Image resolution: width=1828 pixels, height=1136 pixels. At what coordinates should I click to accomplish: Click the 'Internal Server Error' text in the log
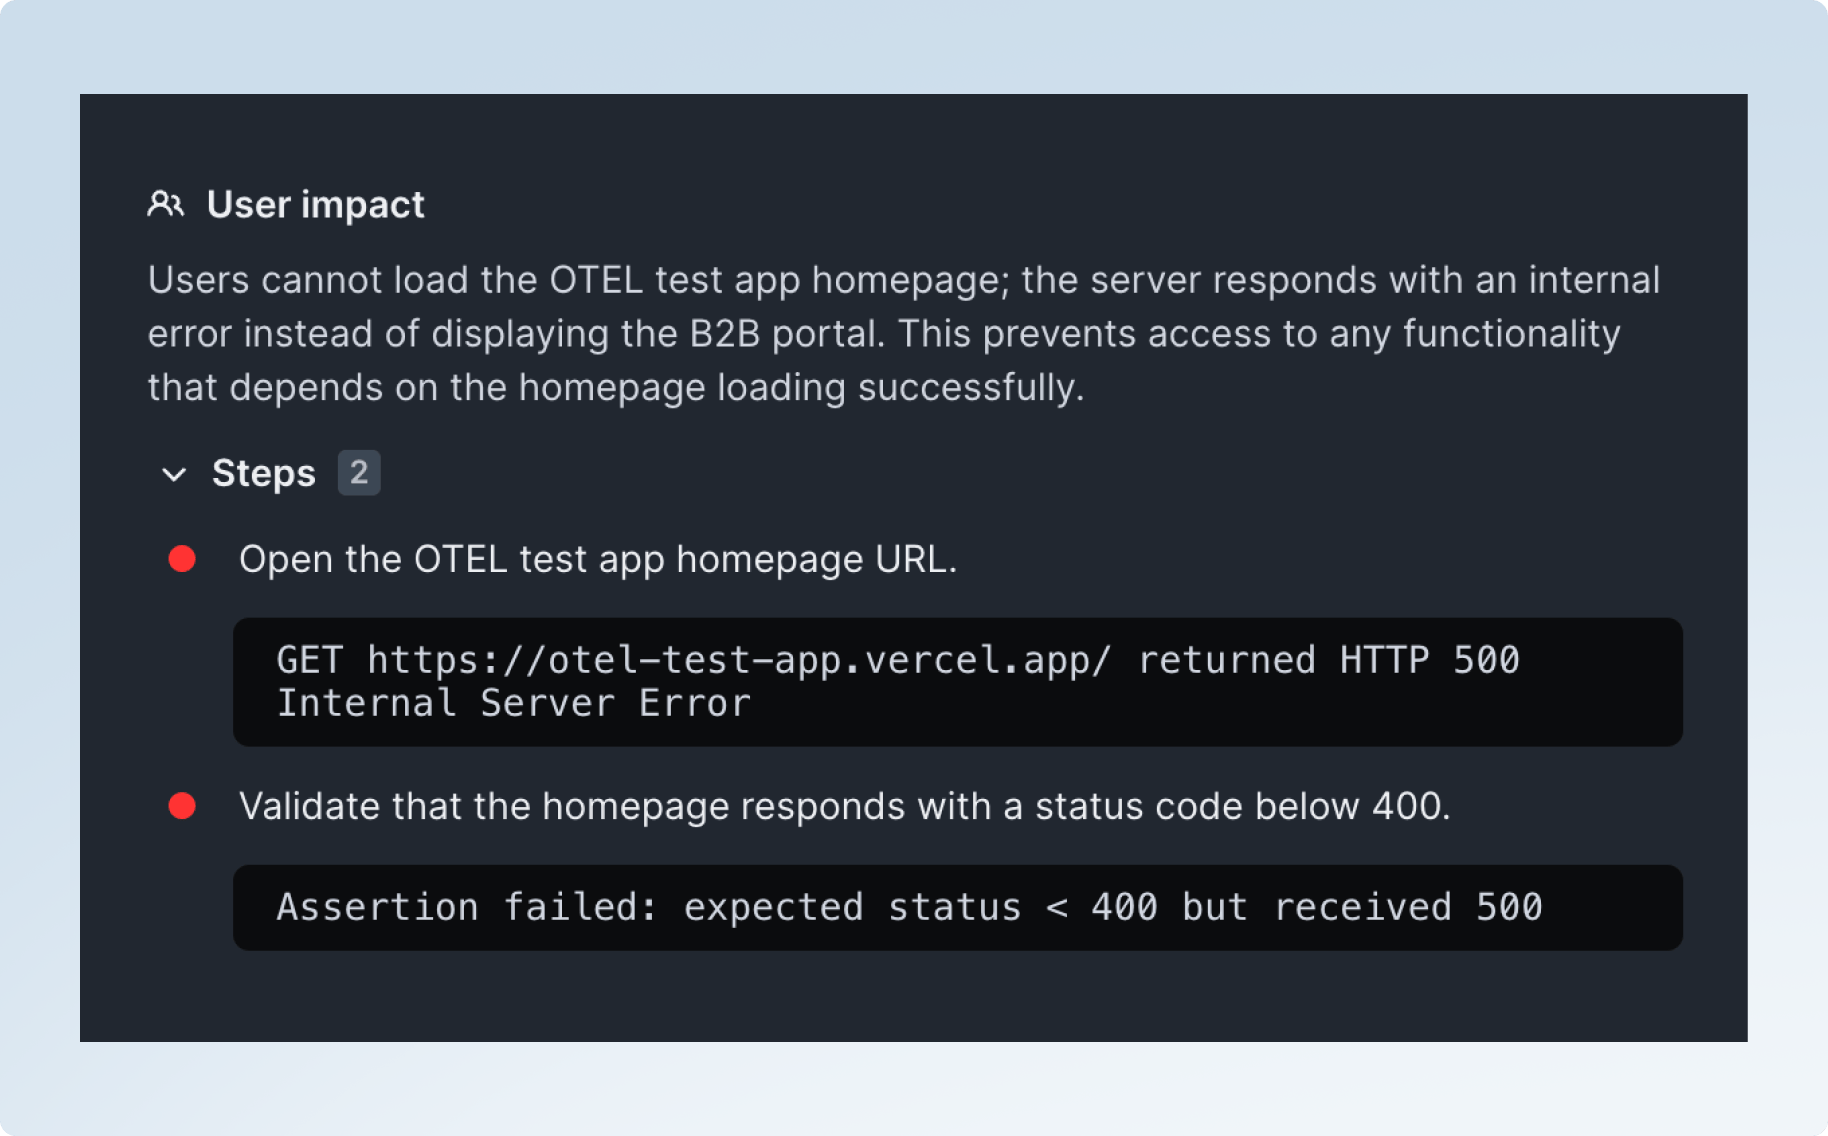coord(513,703)
